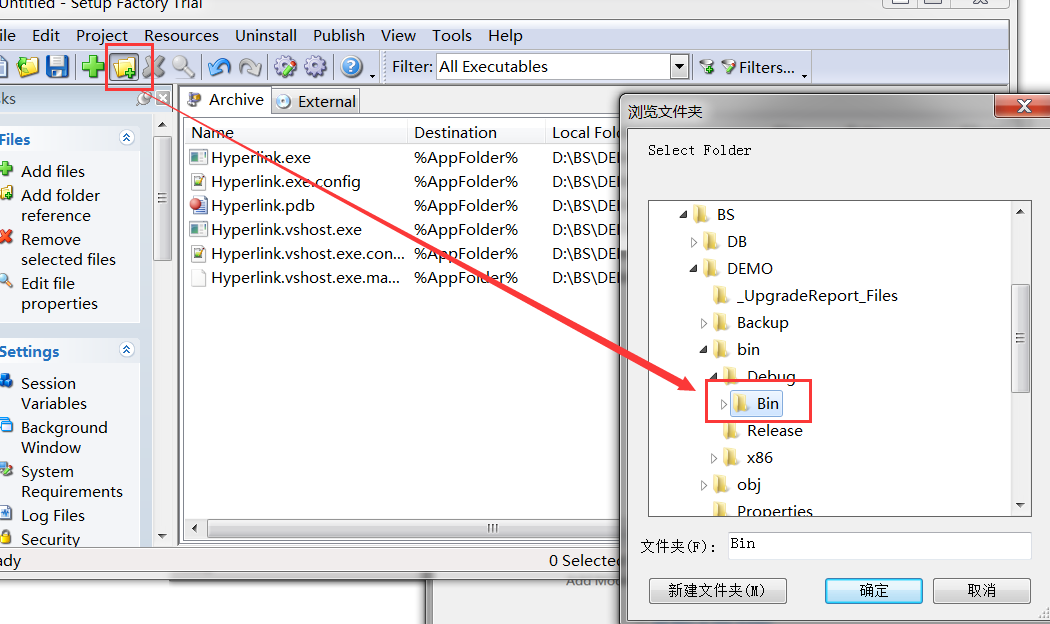Screen dimensions: 1050x624
Task: Click the Open project folder toolbar icon
Action: (x=28, y=66)
